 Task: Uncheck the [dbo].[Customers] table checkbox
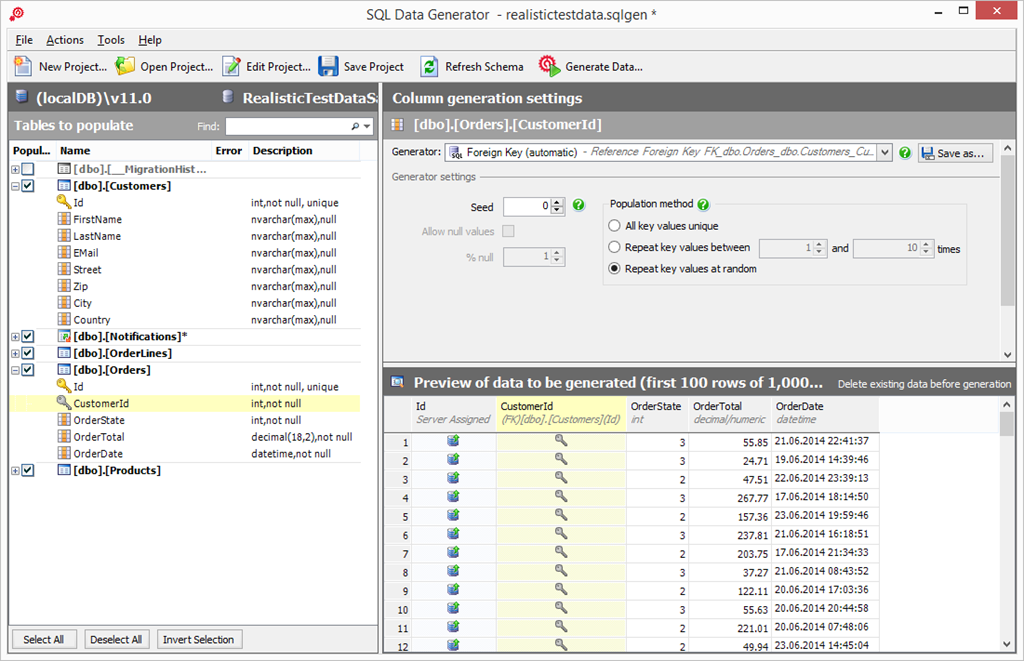(x=28, y=186)
